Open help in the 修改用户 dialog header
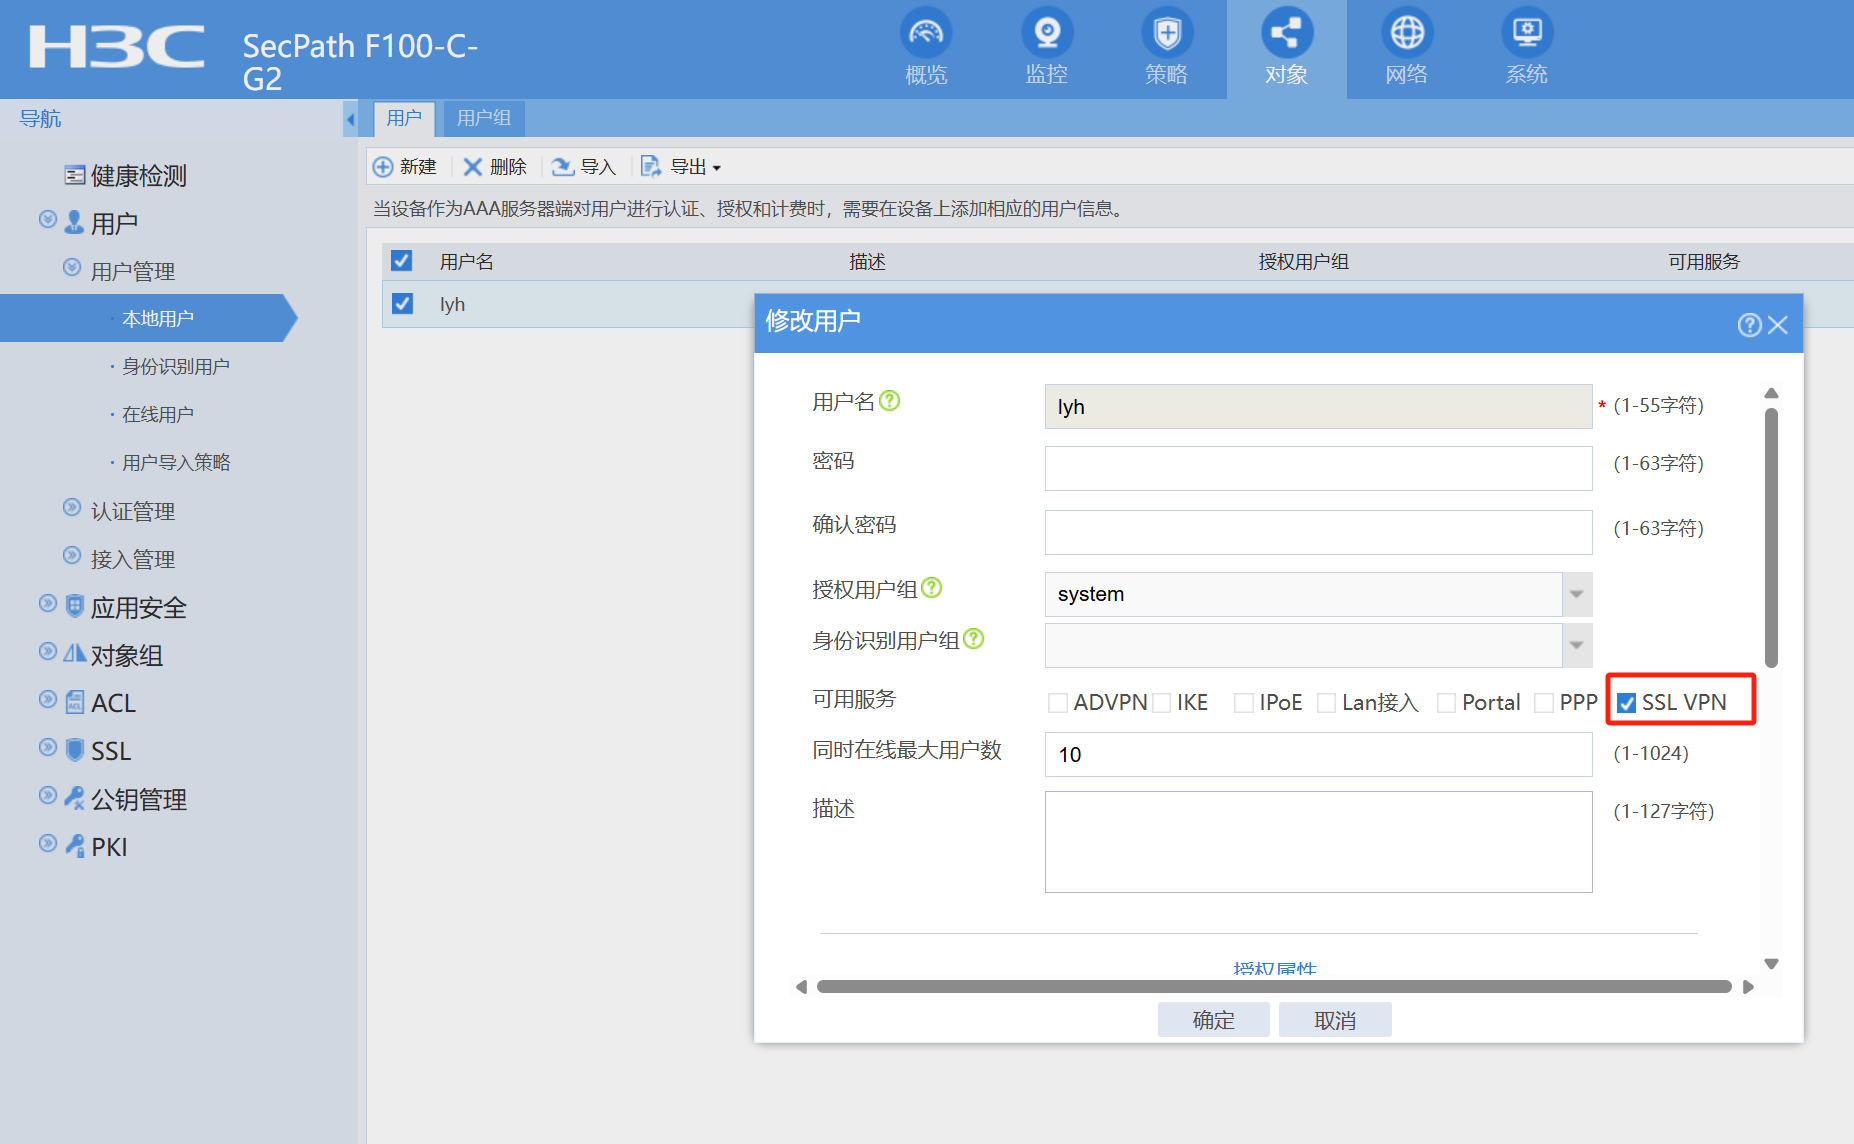Screen dimensions: 1854x1144 point(1749,325)
